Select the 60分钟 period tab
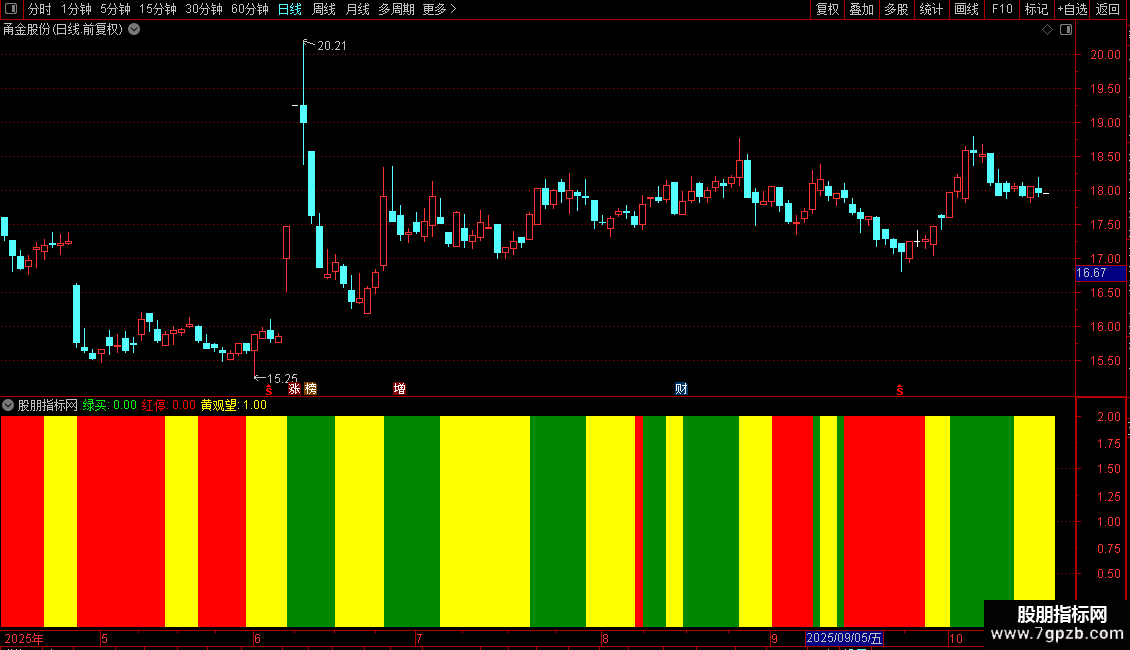Screen dimensions: 1130x650 tap(250, 9)
